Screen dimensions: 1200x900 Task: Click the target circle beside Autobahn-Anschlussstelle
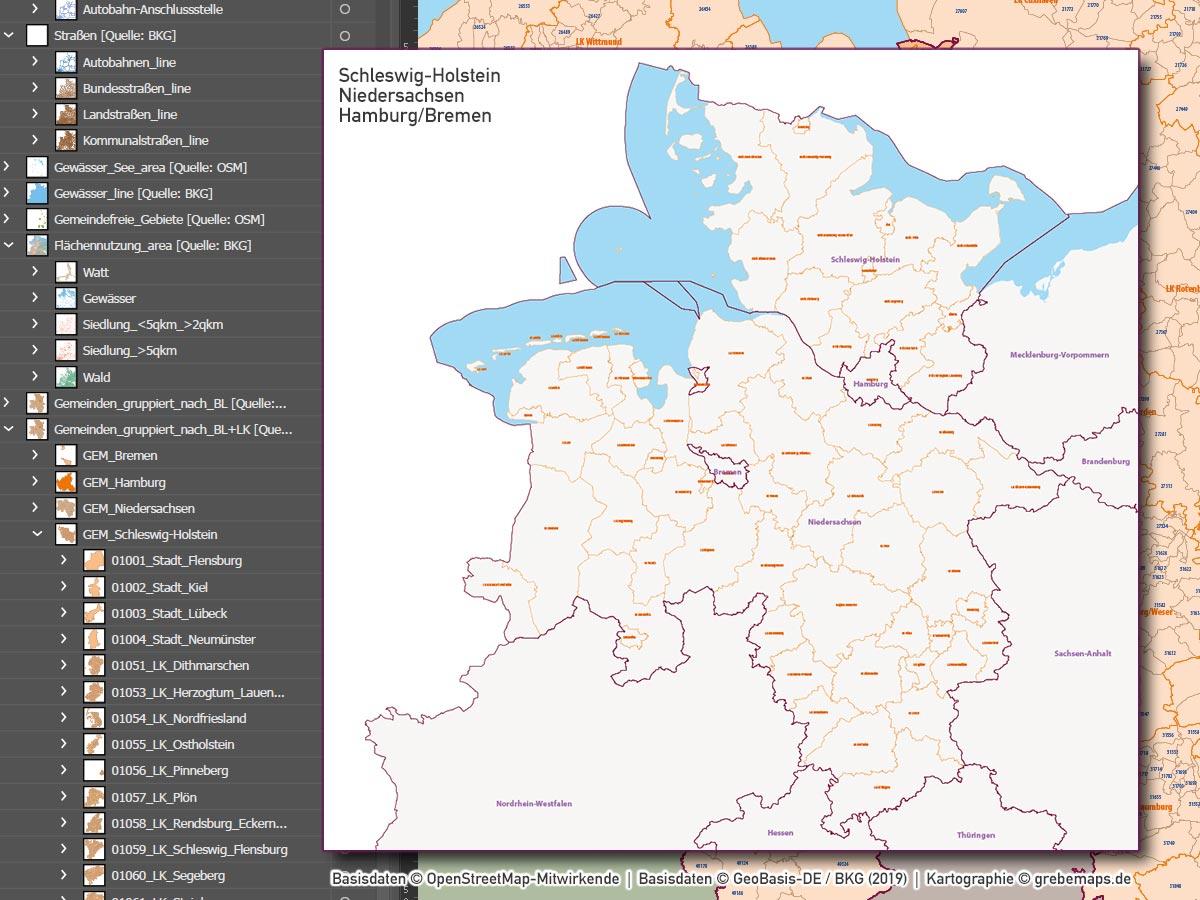point(345,9)
